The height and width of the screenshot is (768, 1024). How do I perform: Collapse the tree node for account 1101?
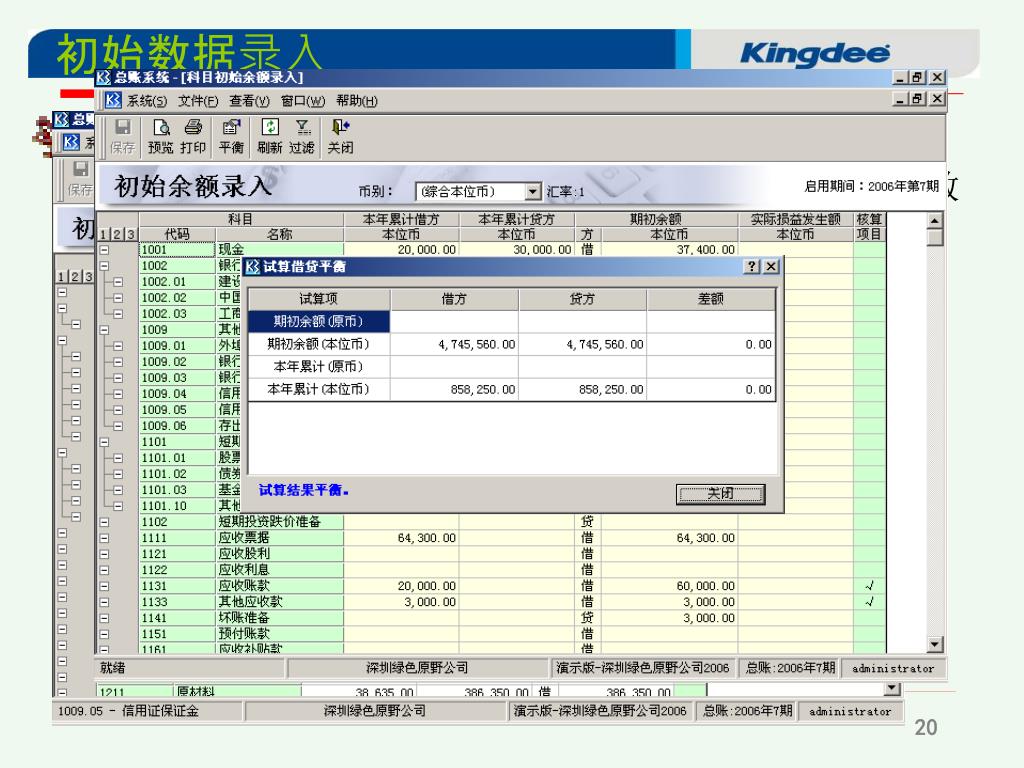(104, 442)
